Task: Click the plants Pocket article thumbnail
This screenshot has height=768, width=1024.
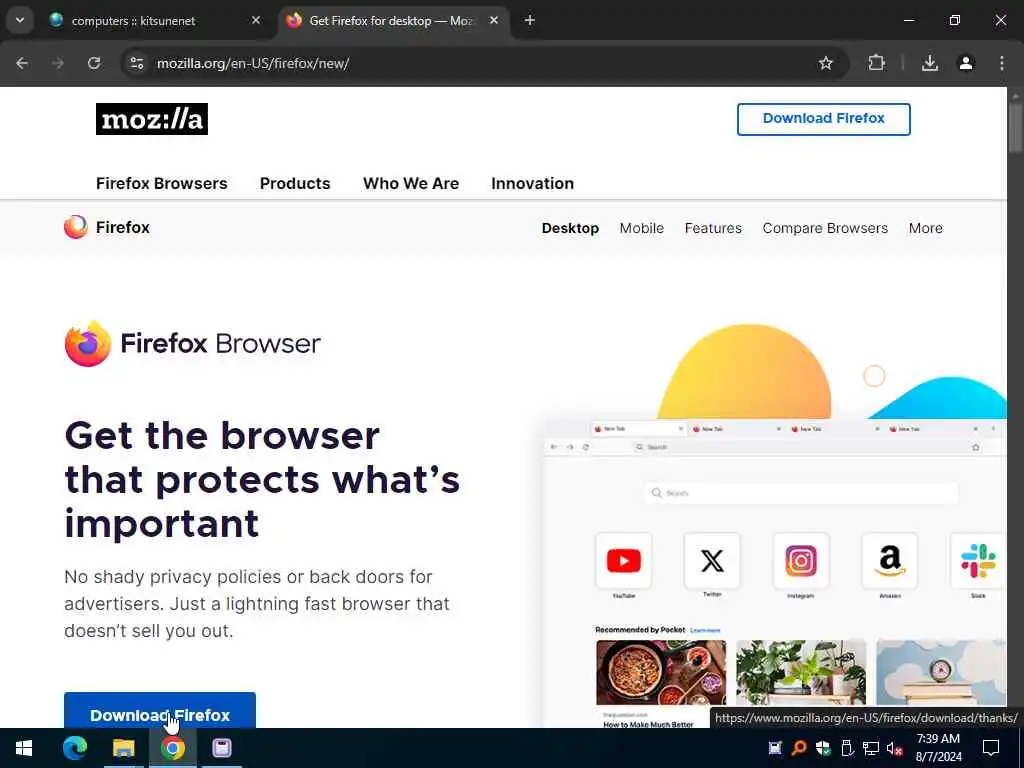Action: coord(801,672)
